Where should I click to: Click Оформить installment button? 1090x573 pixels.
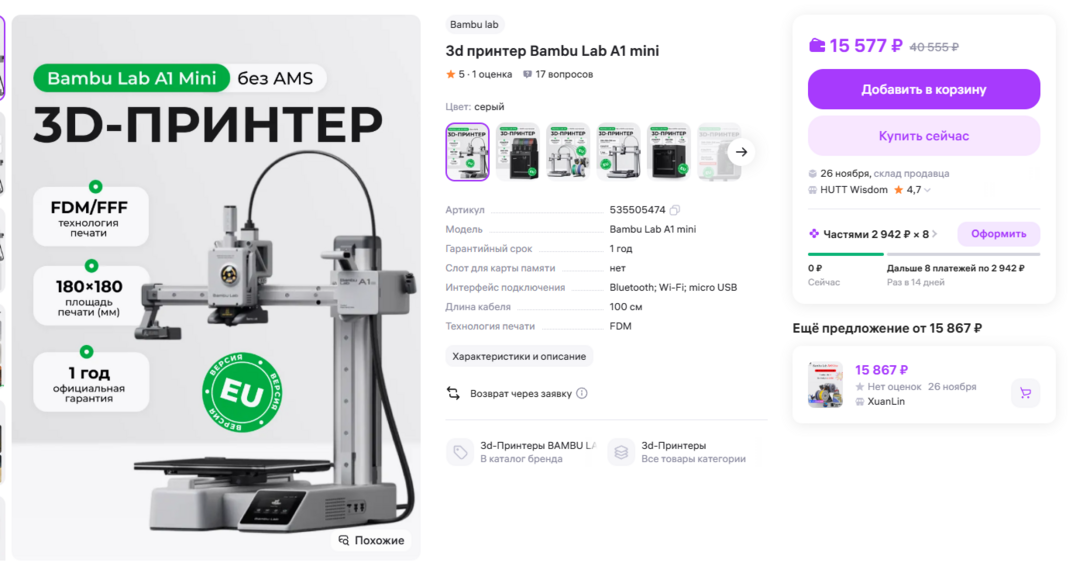click(998, 234)
